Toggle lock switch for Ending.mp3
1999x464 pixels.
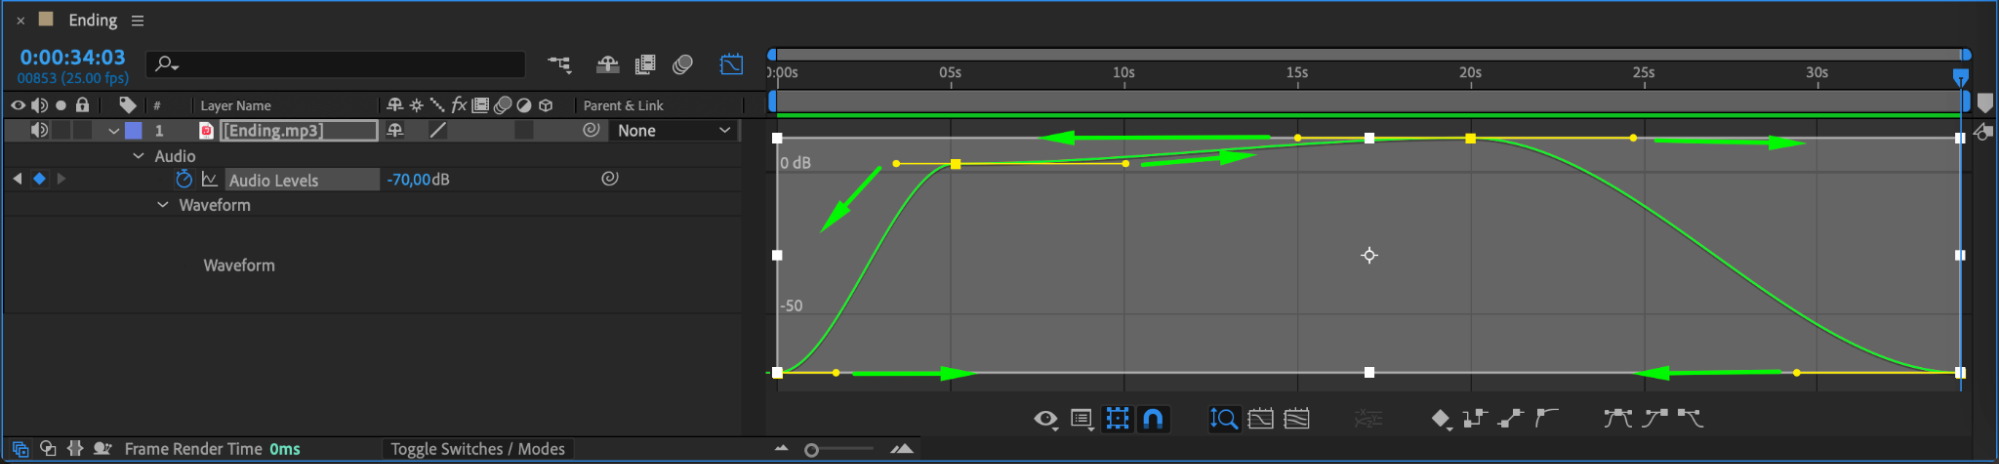[83, 130]
